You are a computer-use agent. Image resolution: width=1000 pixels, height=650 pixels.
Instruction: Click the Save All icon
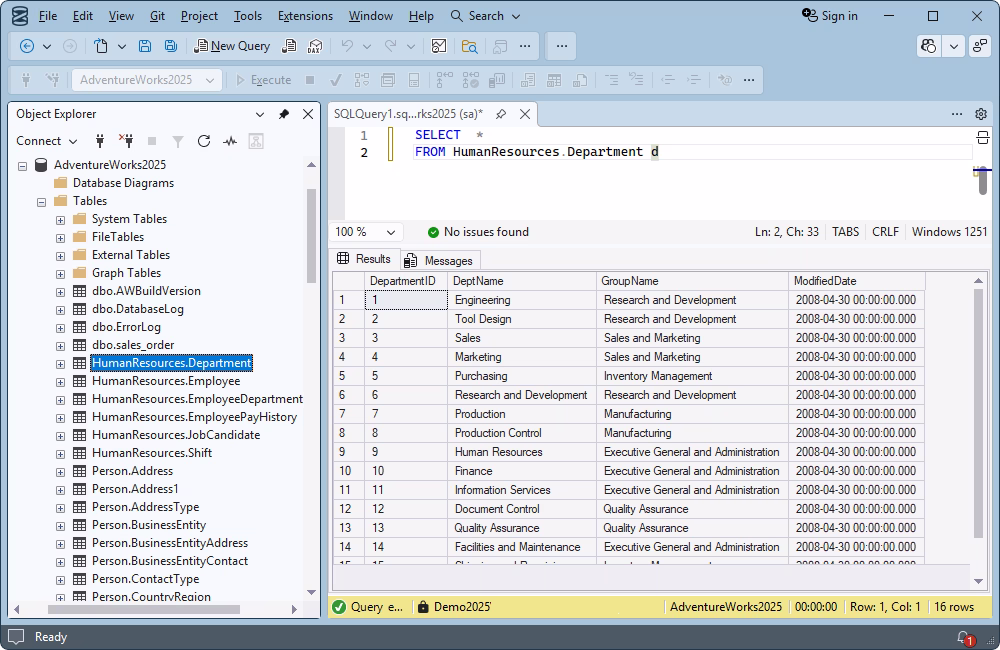tap(170, 46)
